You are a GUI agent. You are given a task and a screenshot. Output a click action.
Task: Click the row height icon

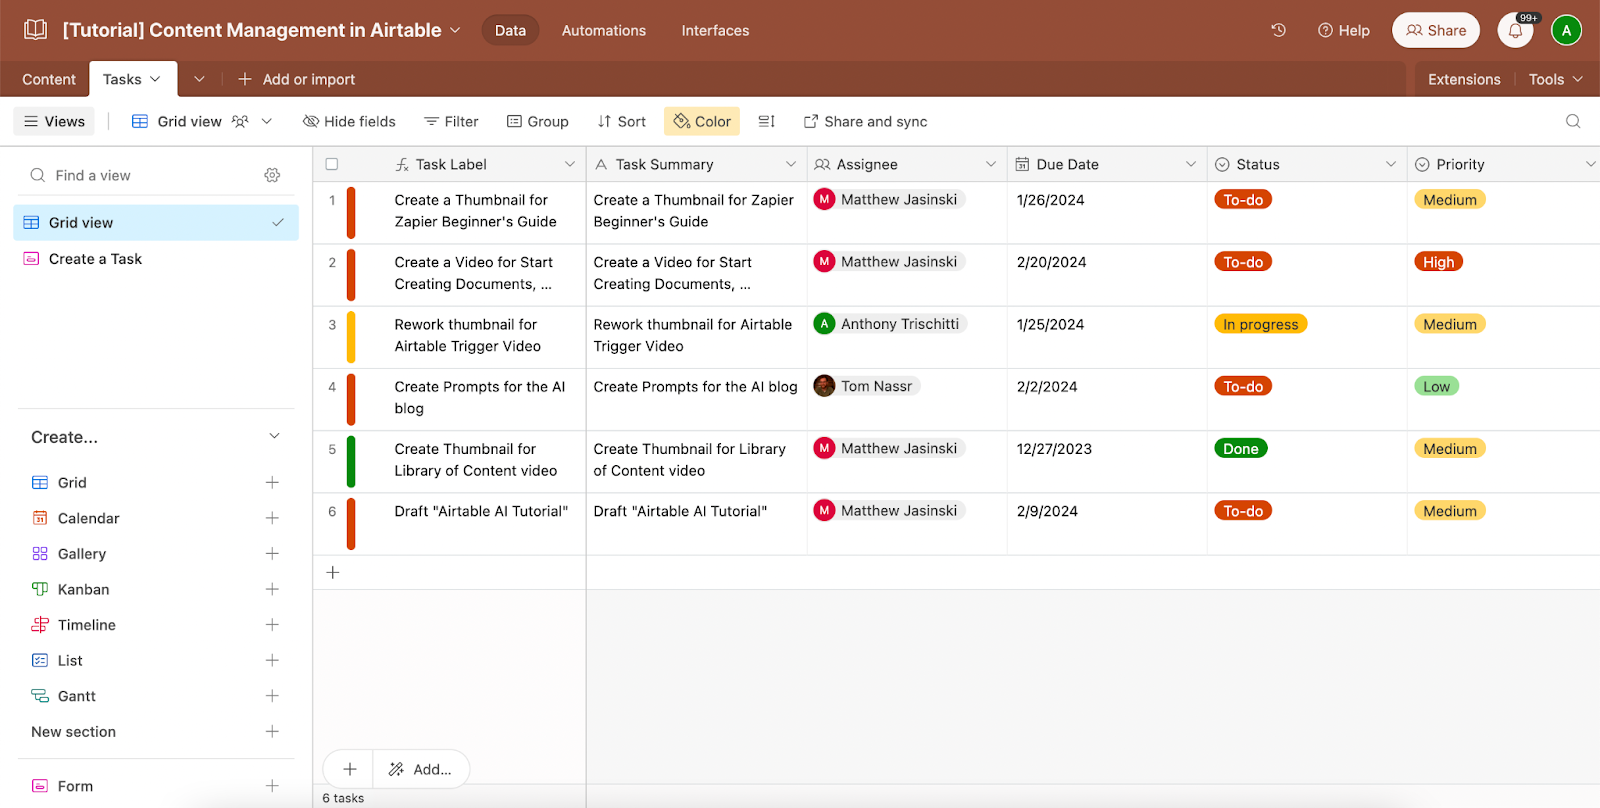pyautogui.click(x=767, y=121)
